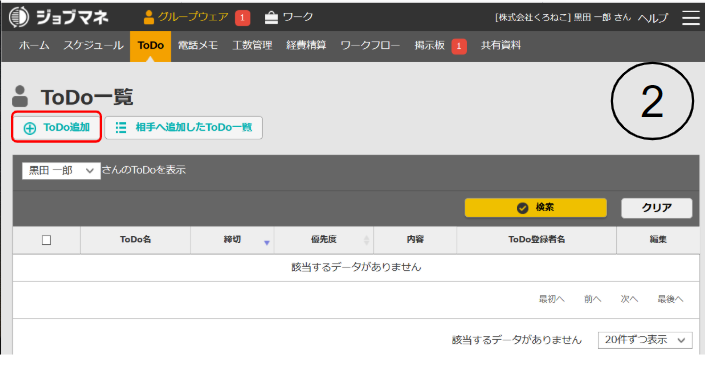The image size is (705, 368).
Task: Go to ホーム tab
Action: coord(34,45)
